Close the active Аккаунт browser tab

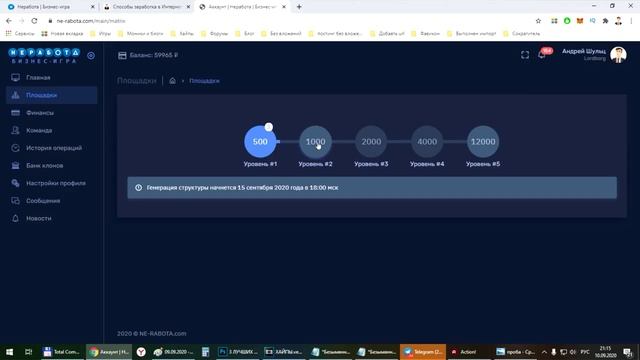point(284,7)
